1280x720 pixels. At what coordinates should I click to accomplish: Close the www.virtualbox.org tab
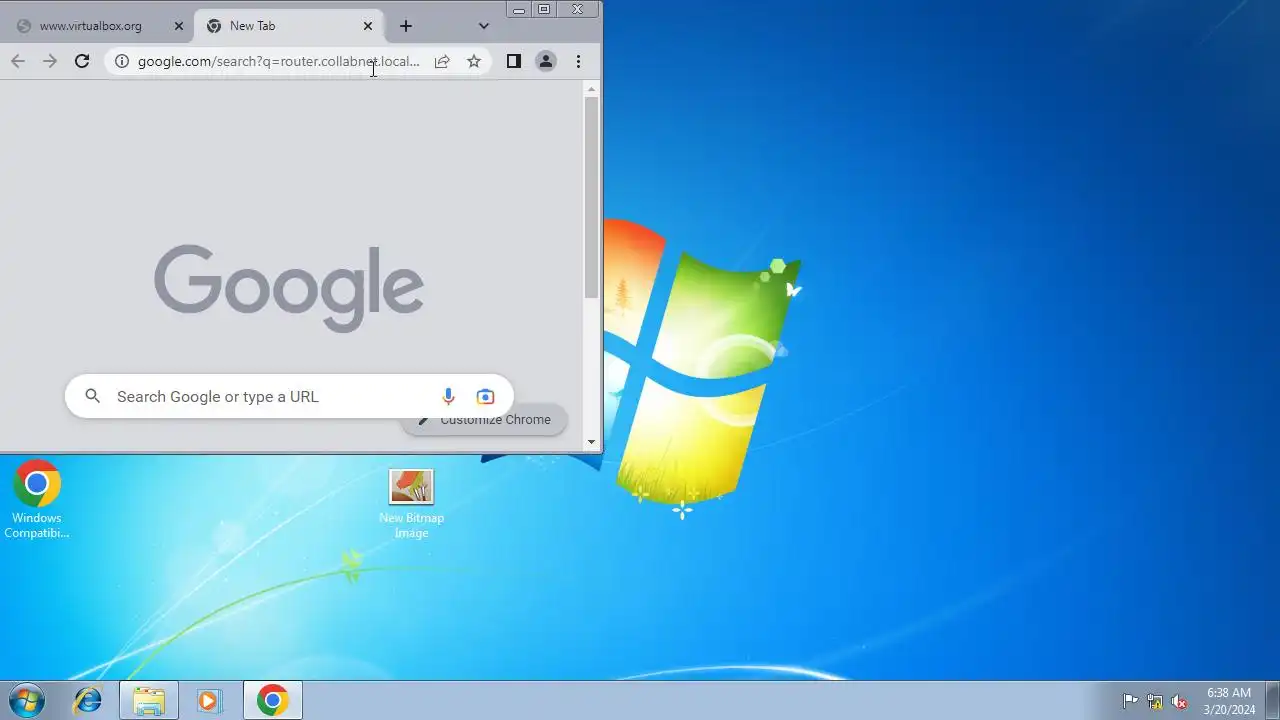[179, 26]
